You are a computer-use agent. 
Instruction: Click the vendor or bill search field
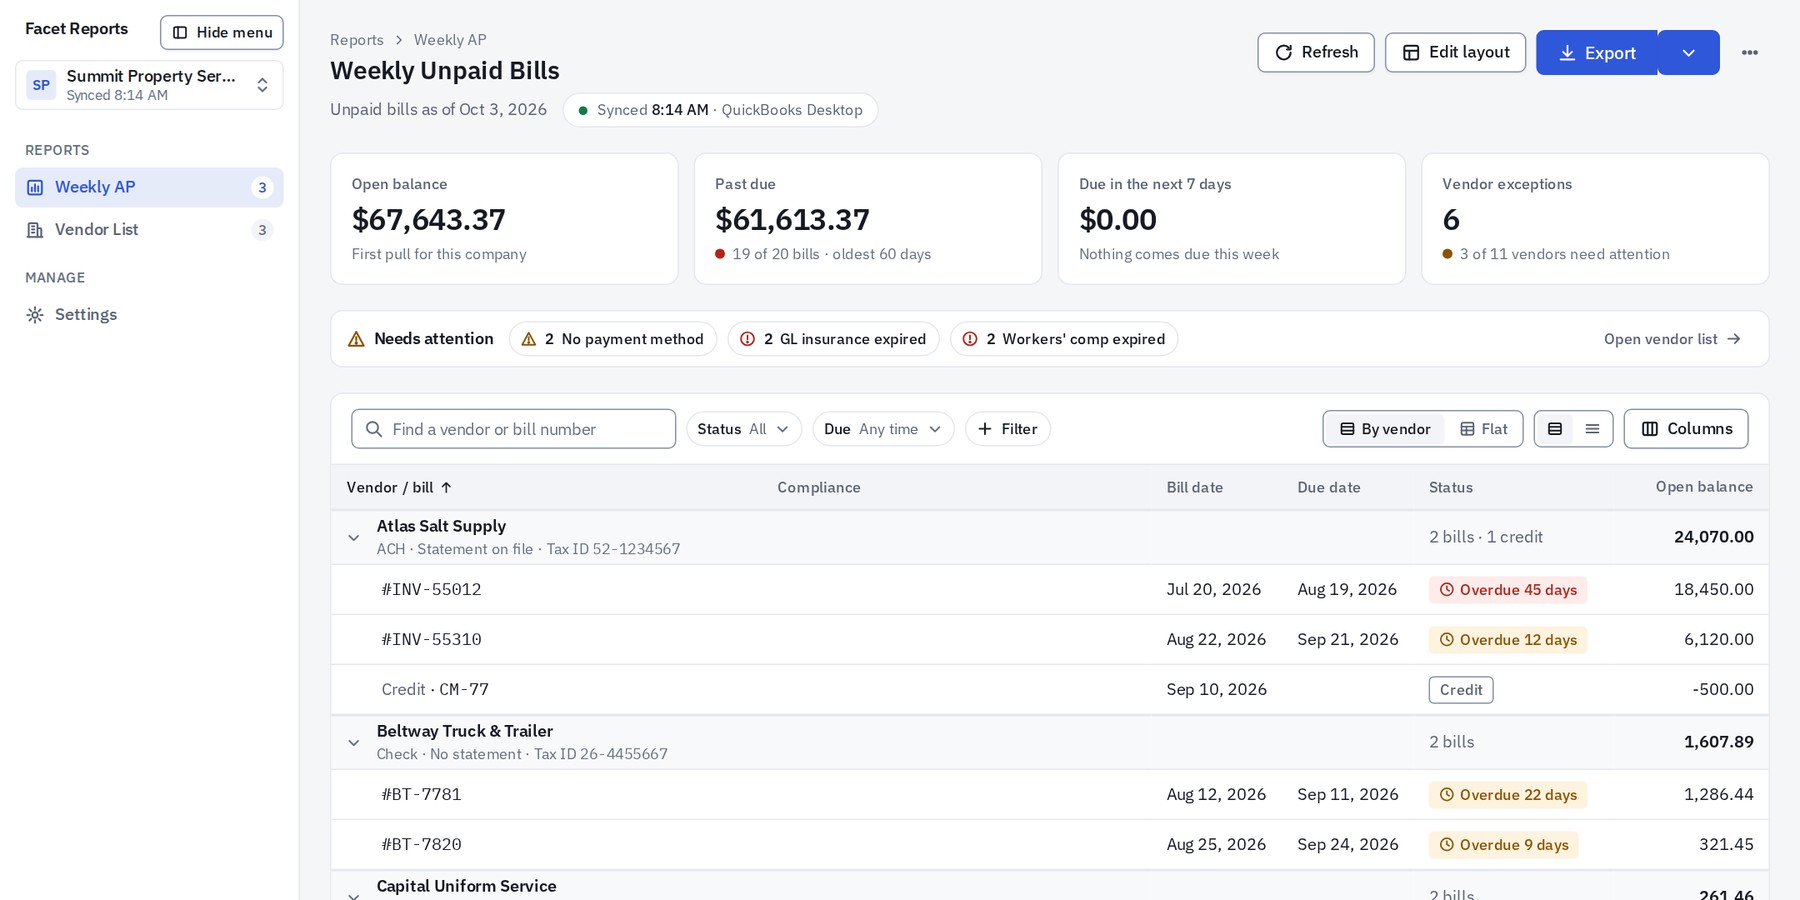[513, 429]
